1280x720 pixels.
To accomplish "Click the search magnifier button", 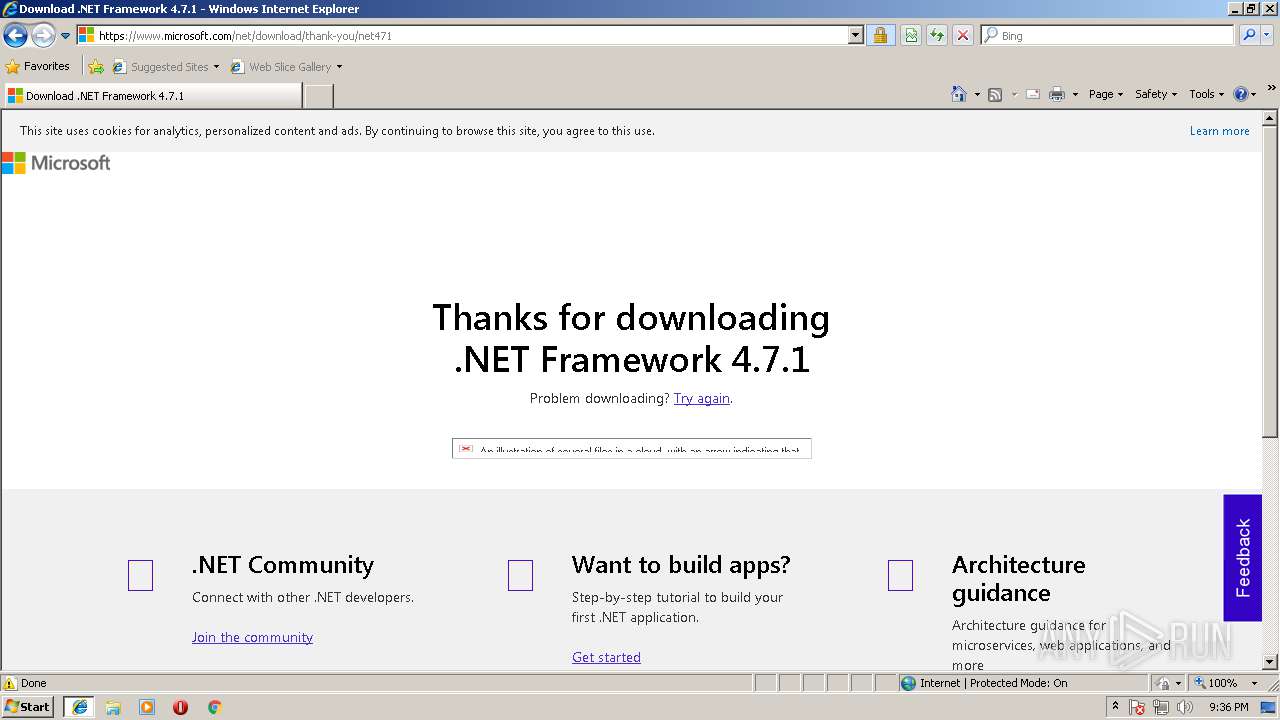I will [1249, 35].
